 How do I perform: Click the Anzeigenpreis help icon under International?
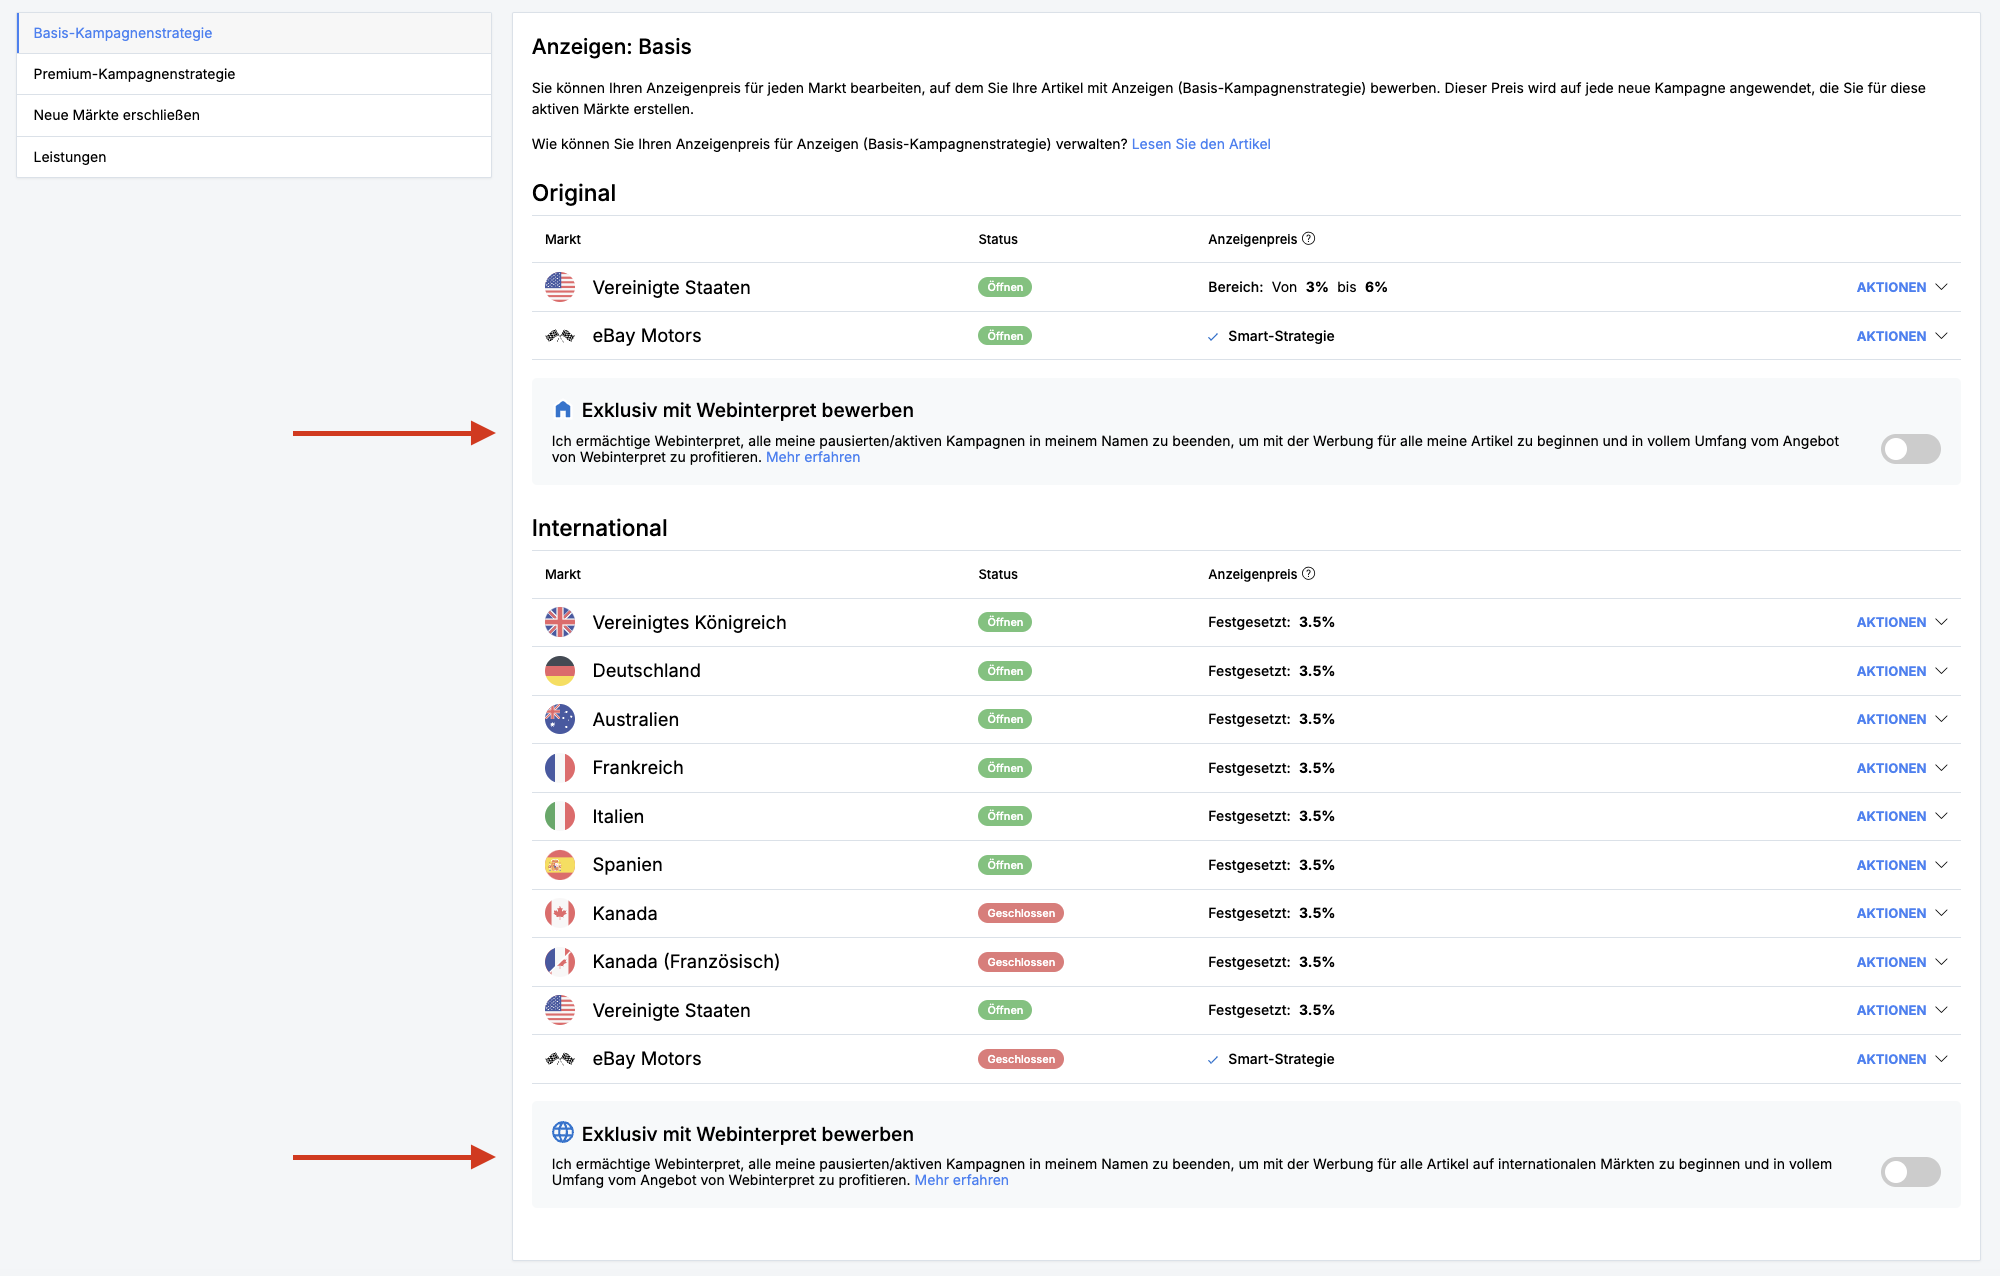[x=1309, y=574]
